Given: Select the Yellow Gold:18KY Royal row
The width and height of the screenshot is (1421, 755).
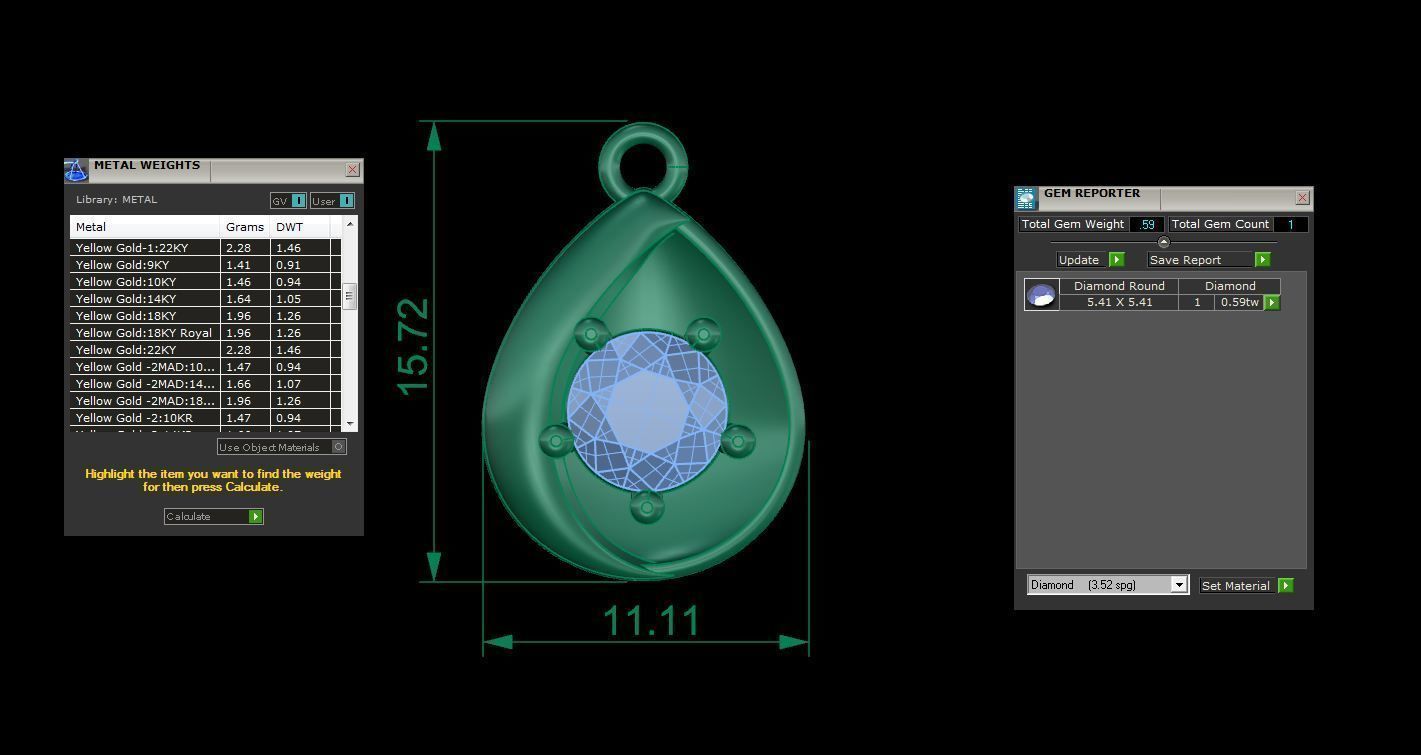Looking at the screenshot, I should (205, 333).
